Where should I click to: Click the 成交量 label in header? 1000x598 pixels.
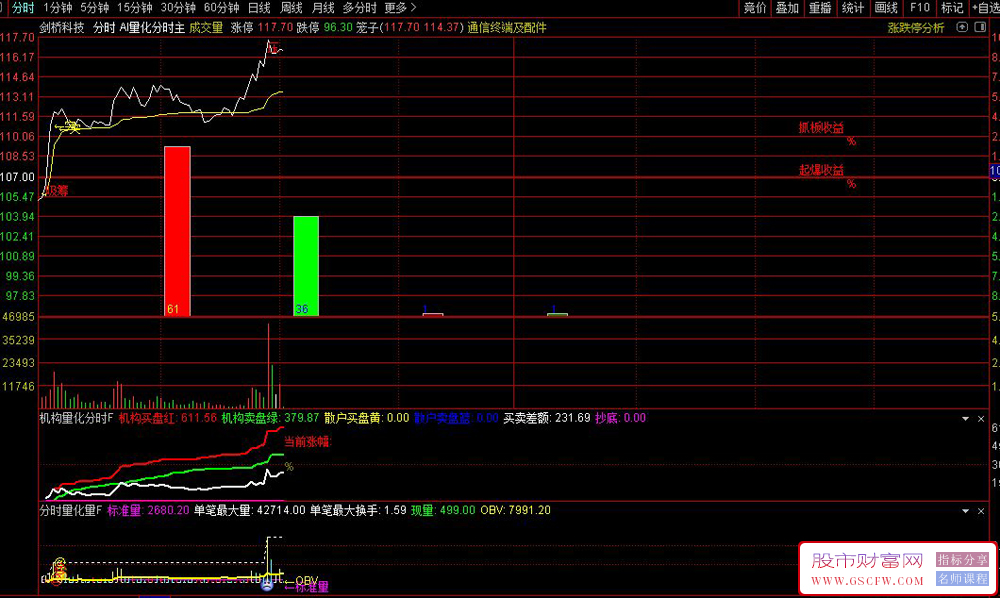206,27
